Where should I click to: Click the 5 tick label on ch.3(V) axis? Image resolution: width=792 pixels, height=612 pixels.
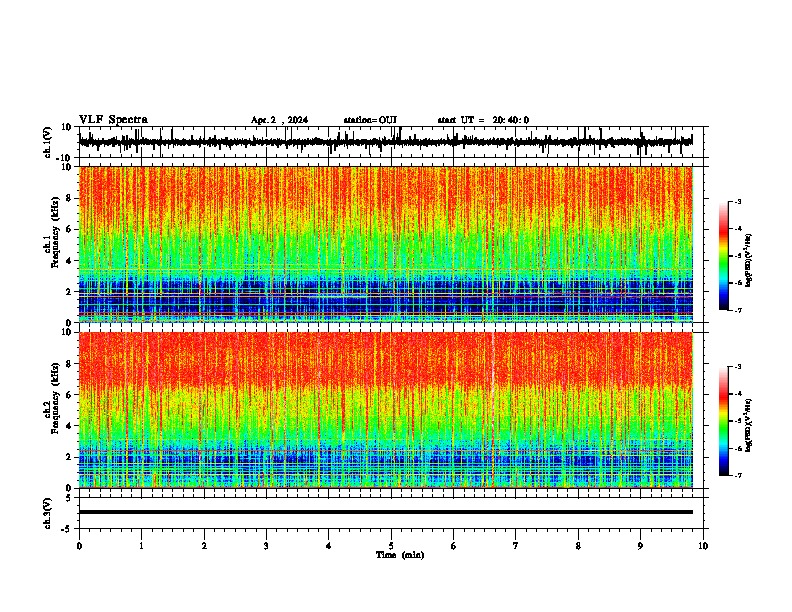point(69,498)
